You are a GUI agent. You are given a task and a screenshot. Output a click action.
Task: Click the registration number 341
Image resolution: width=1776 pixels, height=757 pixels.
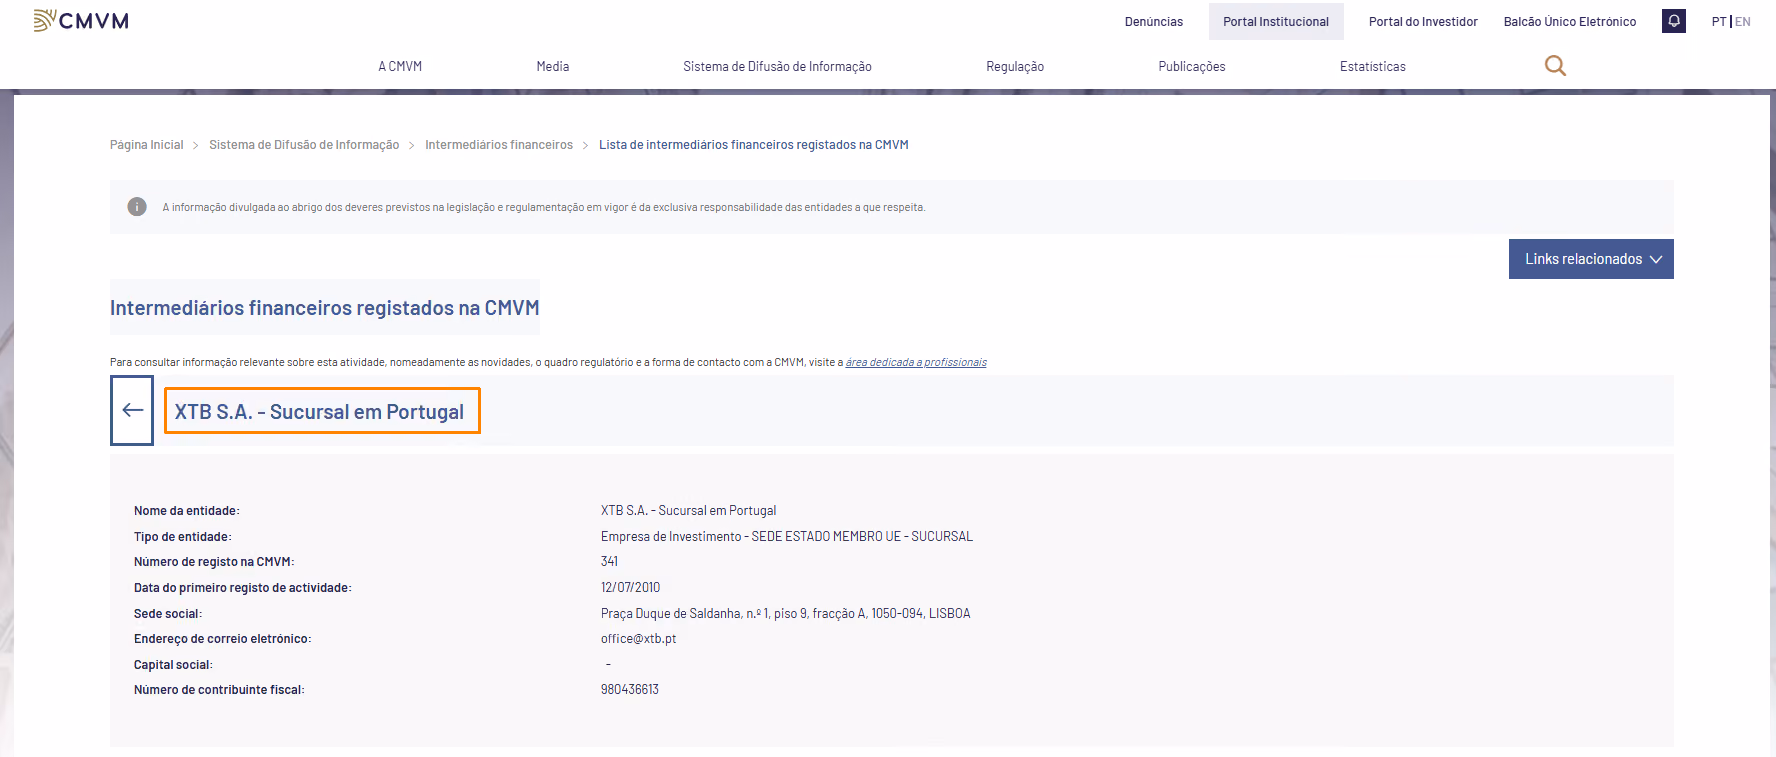(x=610, y=562)
